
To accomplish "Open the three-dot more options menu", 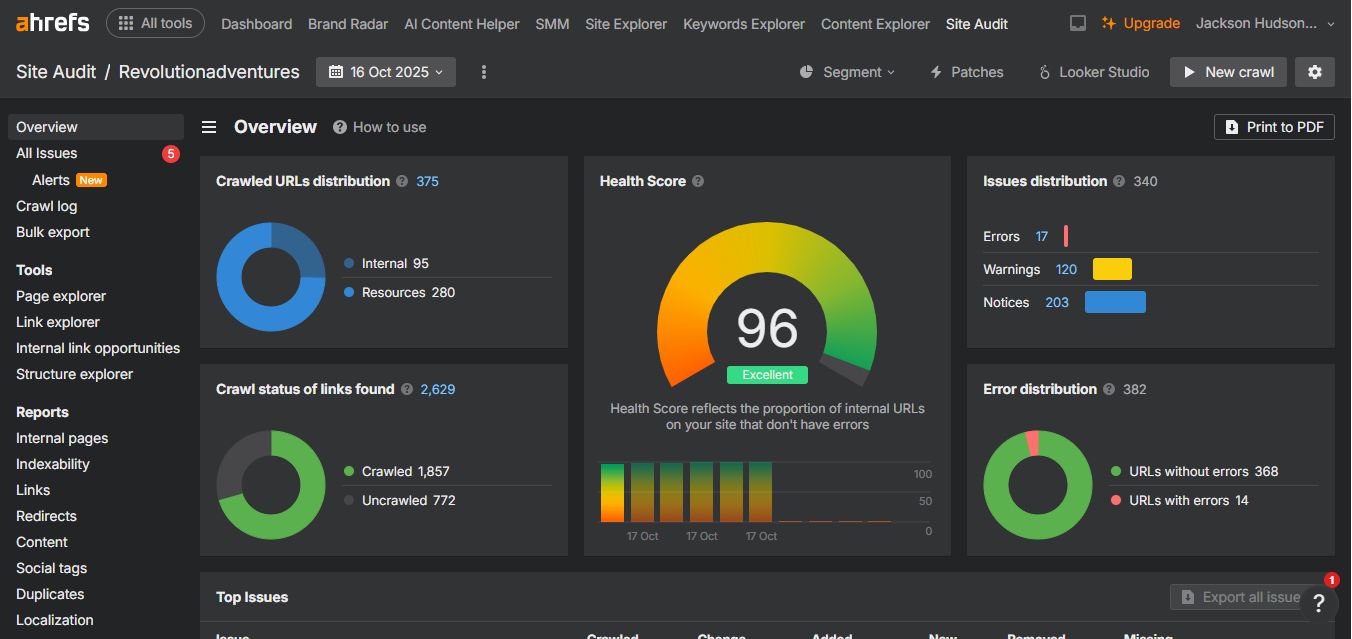I will (x=484, y=72).
